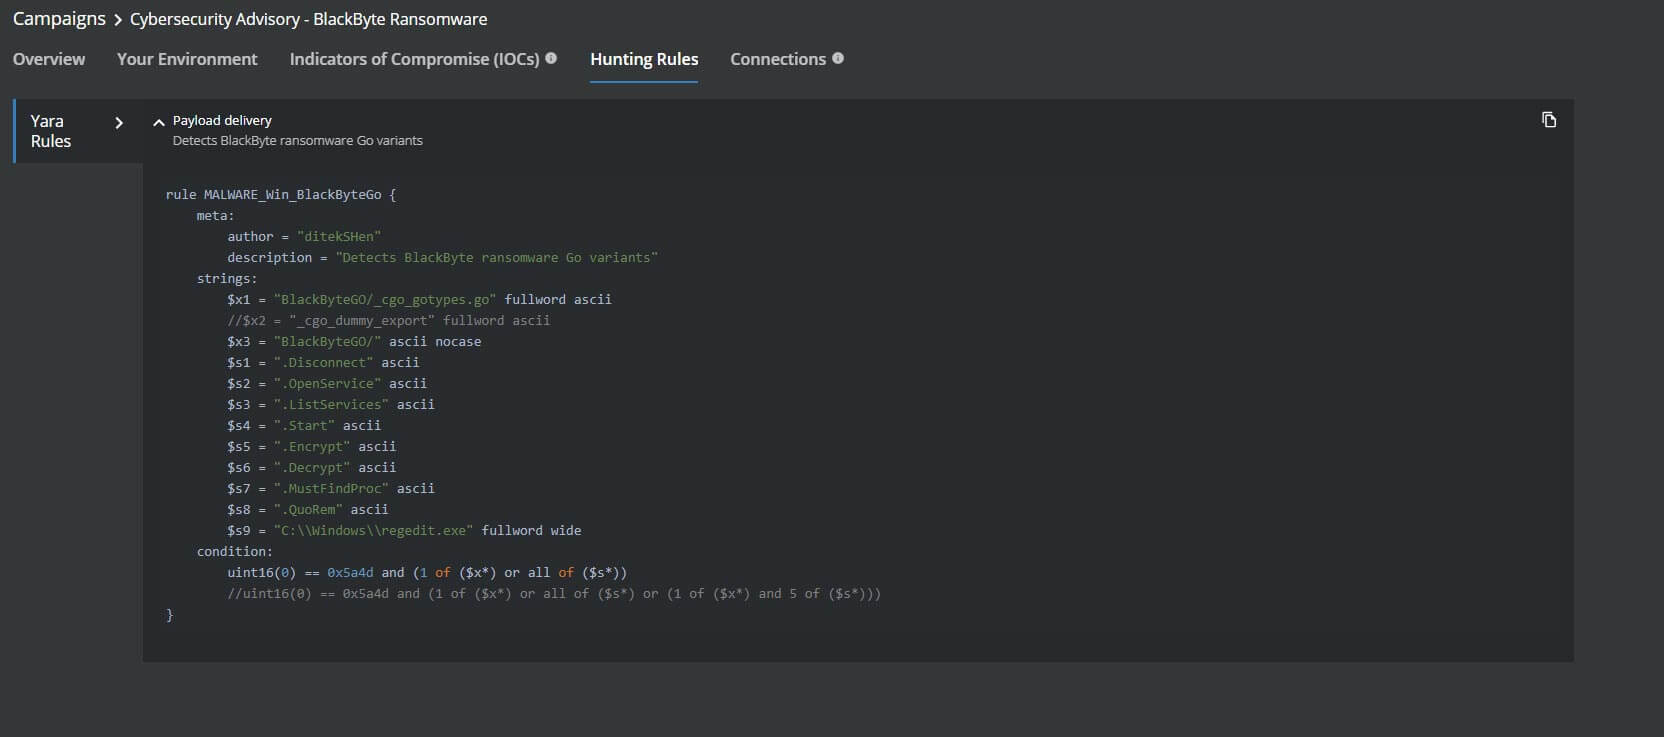Click the $s7 ".MustFindProc" line
This screenshot has height=737, width=1664.
331,489
